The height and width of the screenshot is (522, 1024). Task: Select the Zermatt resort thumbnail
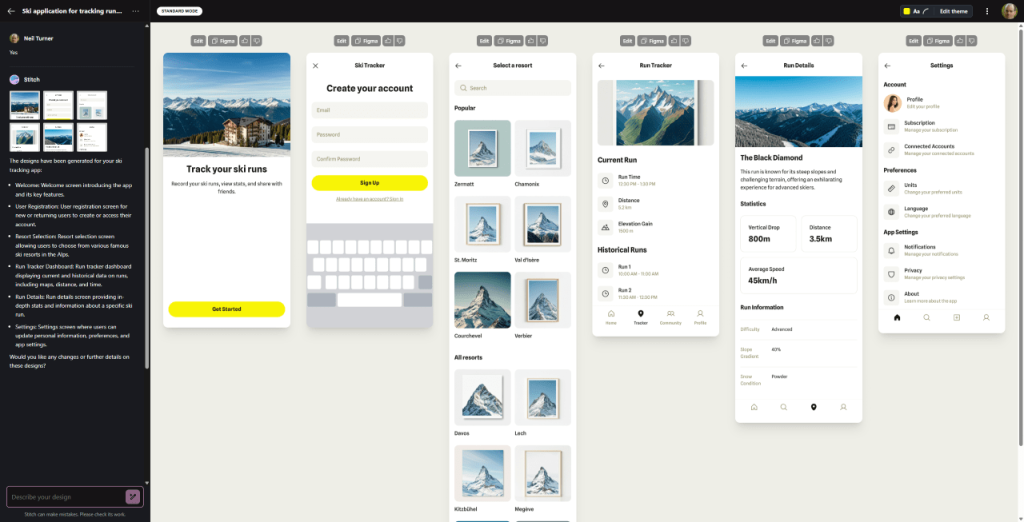(483, 148)
